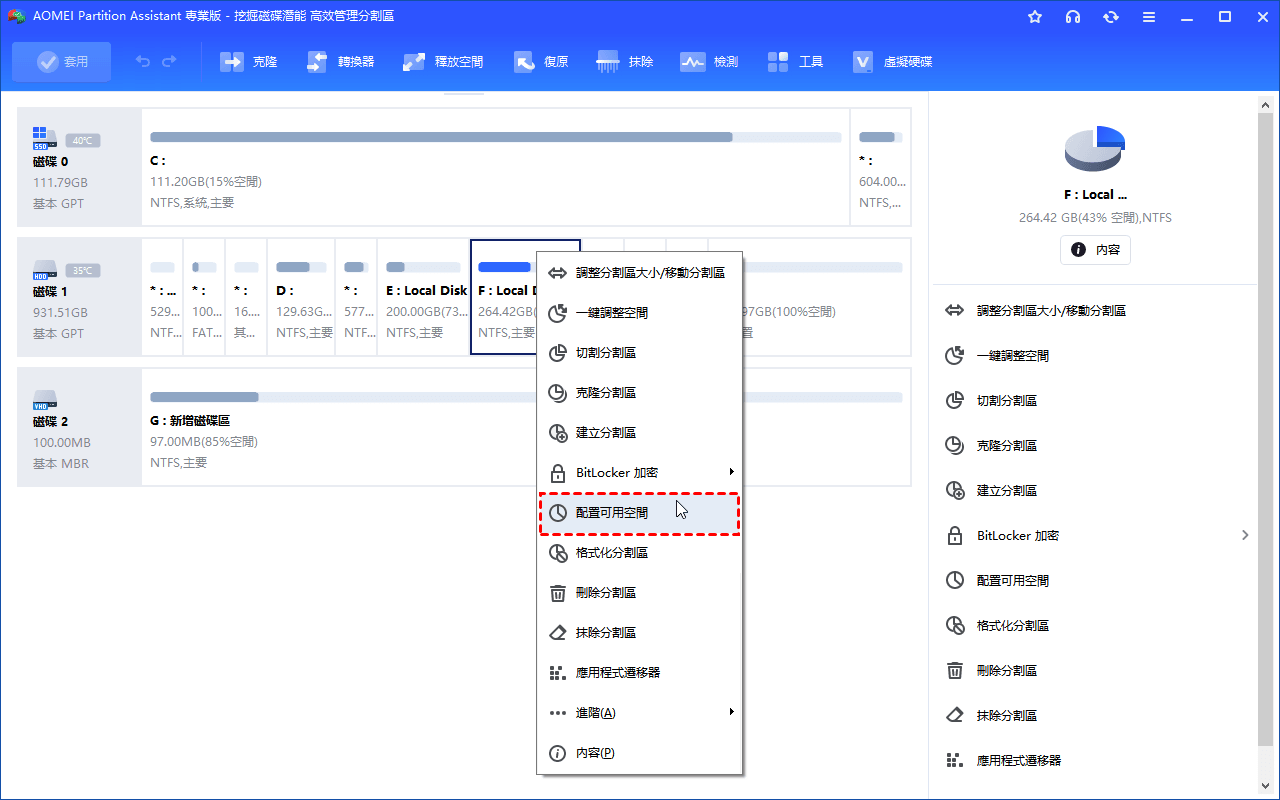
Task: Expand BitLocker 加密 in the right panel
Action: coord(1245,535)
